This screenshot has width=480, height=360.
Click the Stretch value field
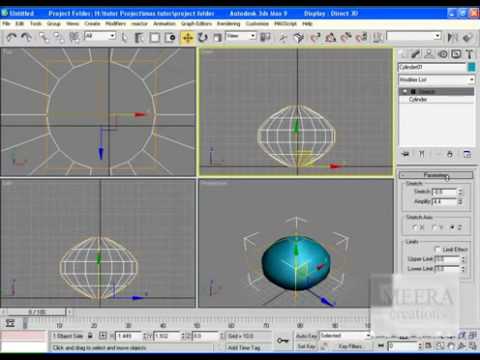tap(444, 192)
